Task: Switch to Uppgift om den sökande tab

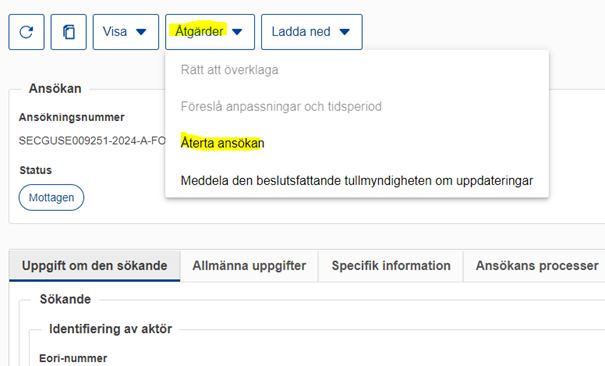Action: coord(95,266)
